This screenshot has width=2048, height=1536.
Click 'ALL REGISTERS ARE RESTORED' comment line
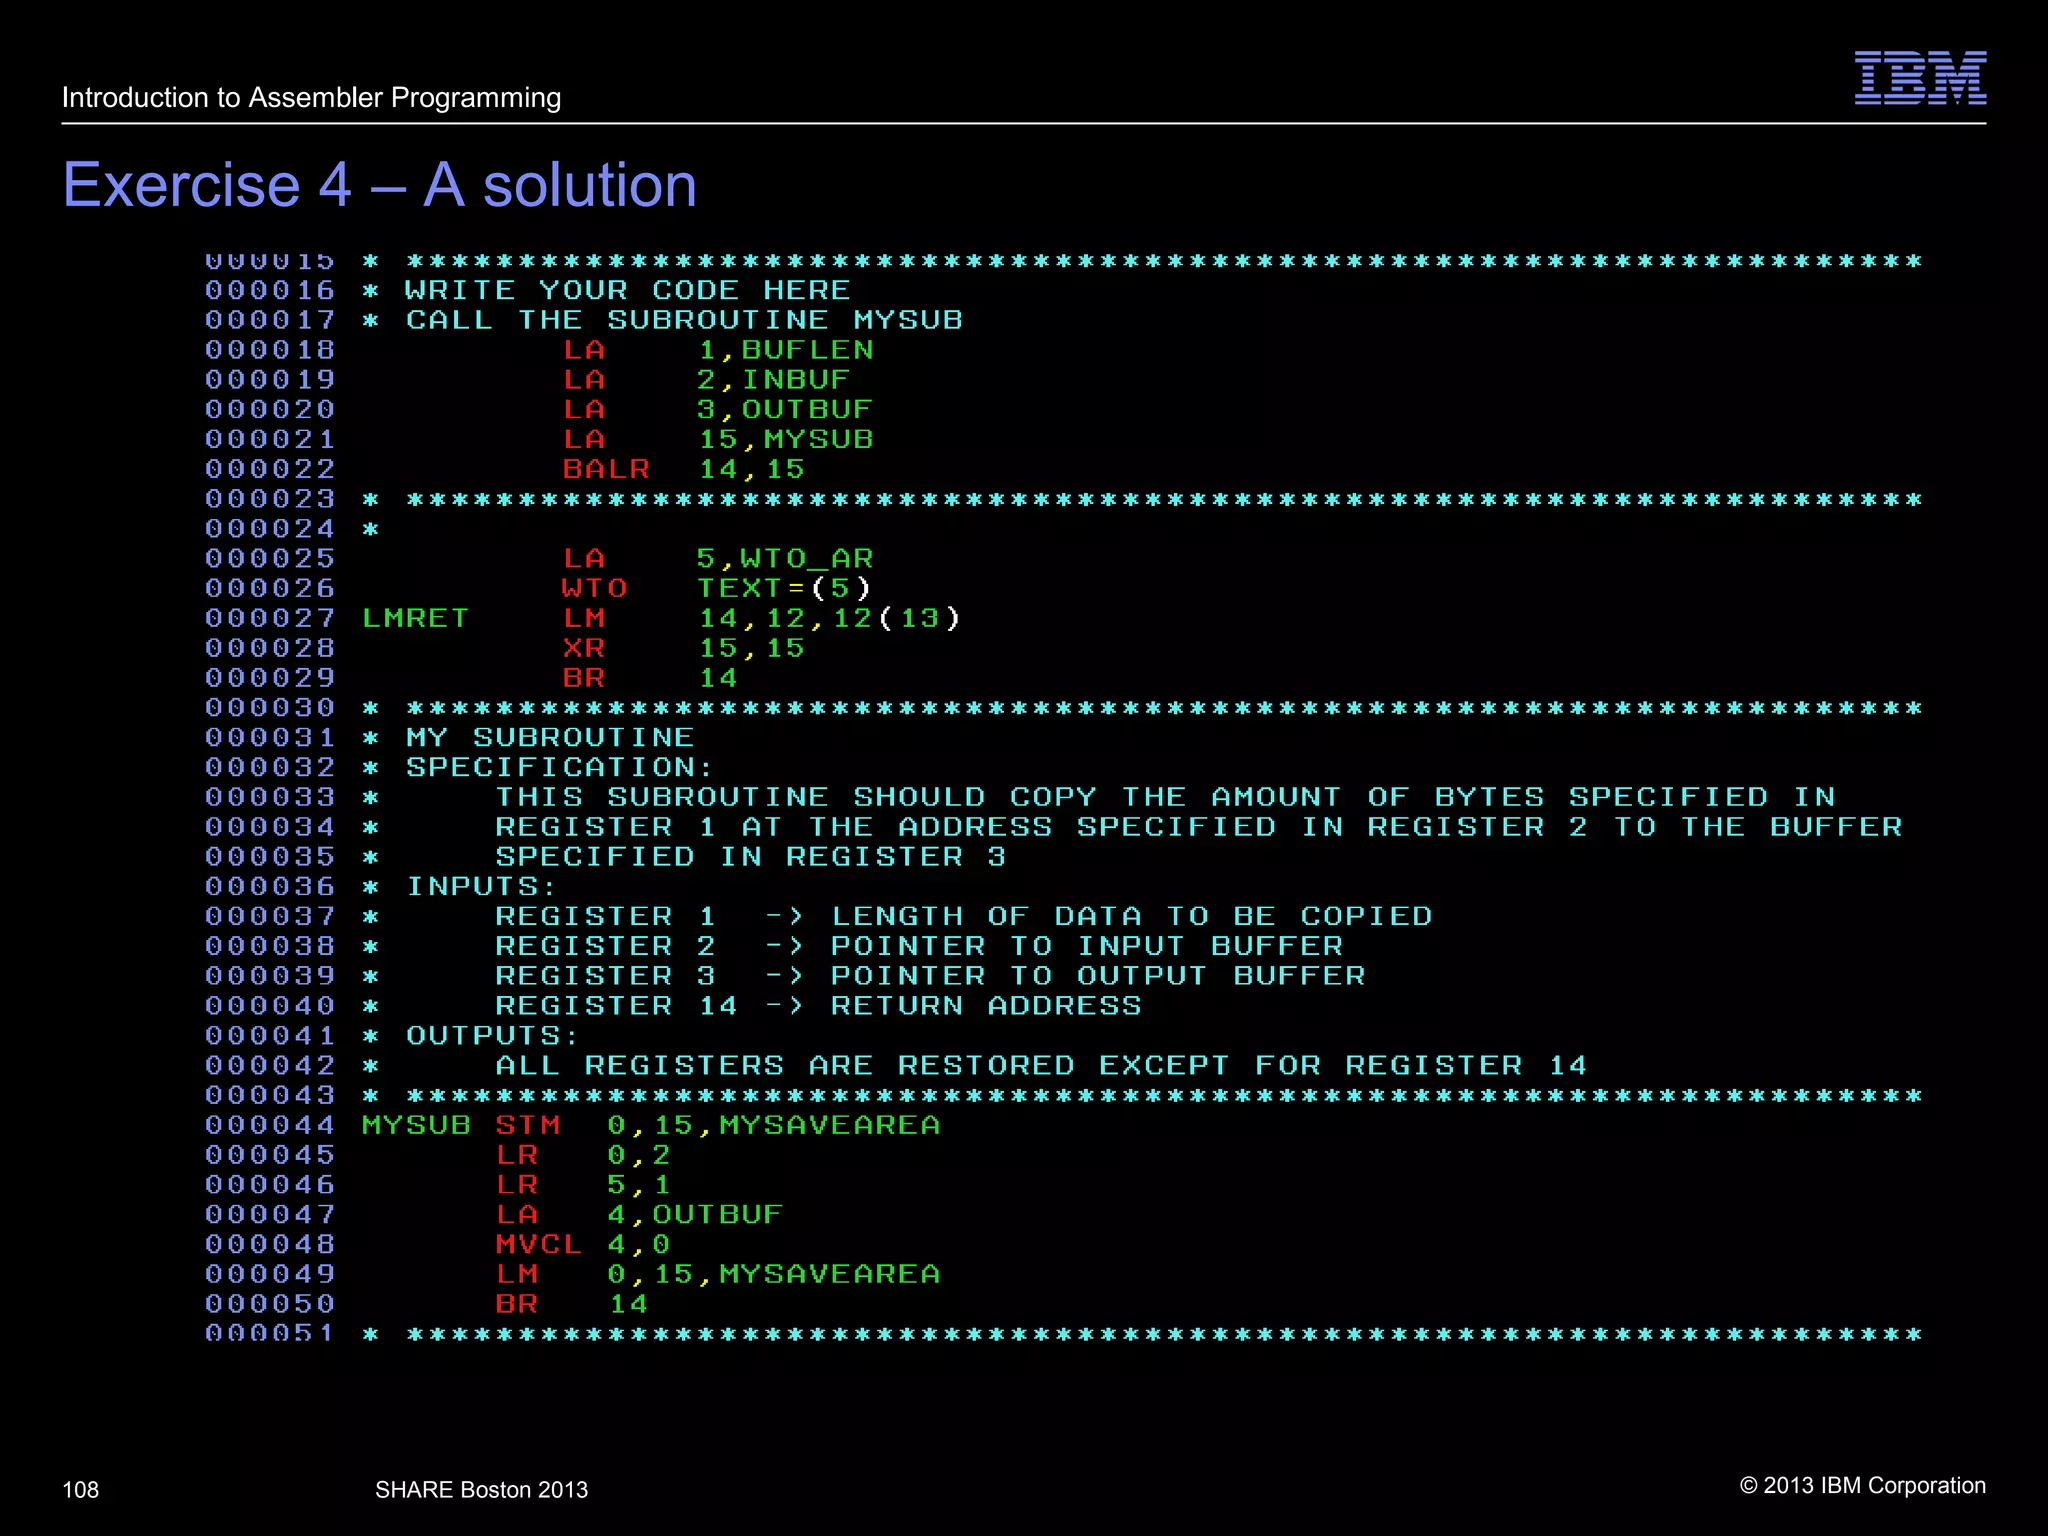[x=1041, y=1065]
